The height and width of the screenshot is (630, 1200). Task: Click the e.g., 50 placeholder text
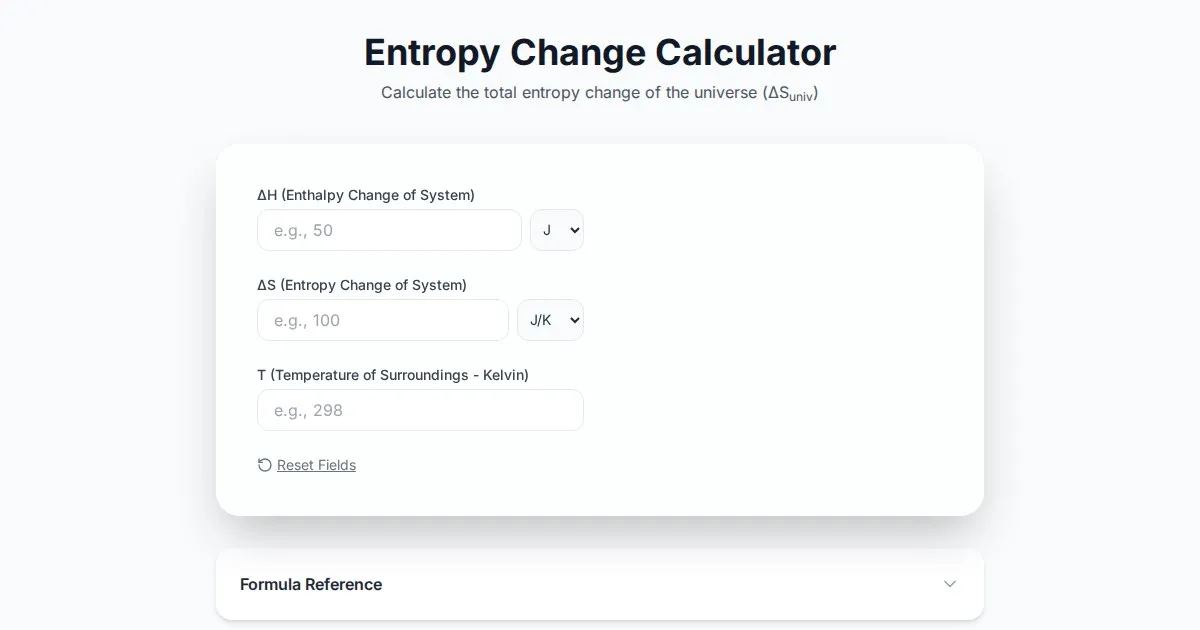(x=303, y=230)
